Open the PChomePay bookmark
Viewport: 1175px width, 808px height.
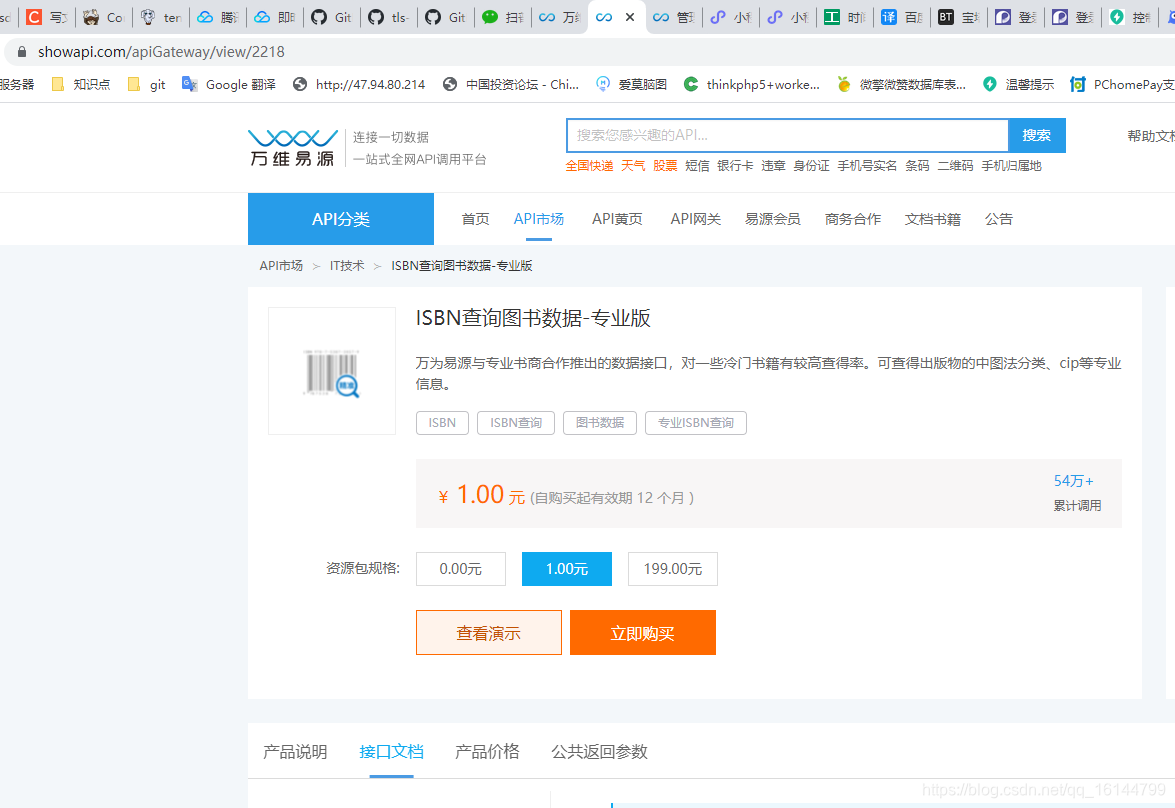tap(1122, 85)
